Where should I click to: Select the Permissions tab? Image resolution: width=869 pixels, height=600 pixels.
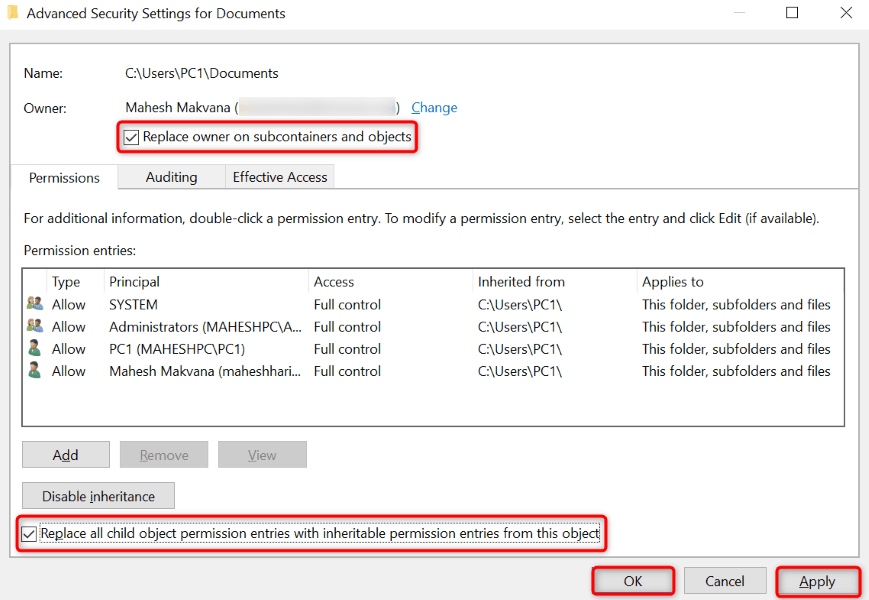(x=64, y=178)
